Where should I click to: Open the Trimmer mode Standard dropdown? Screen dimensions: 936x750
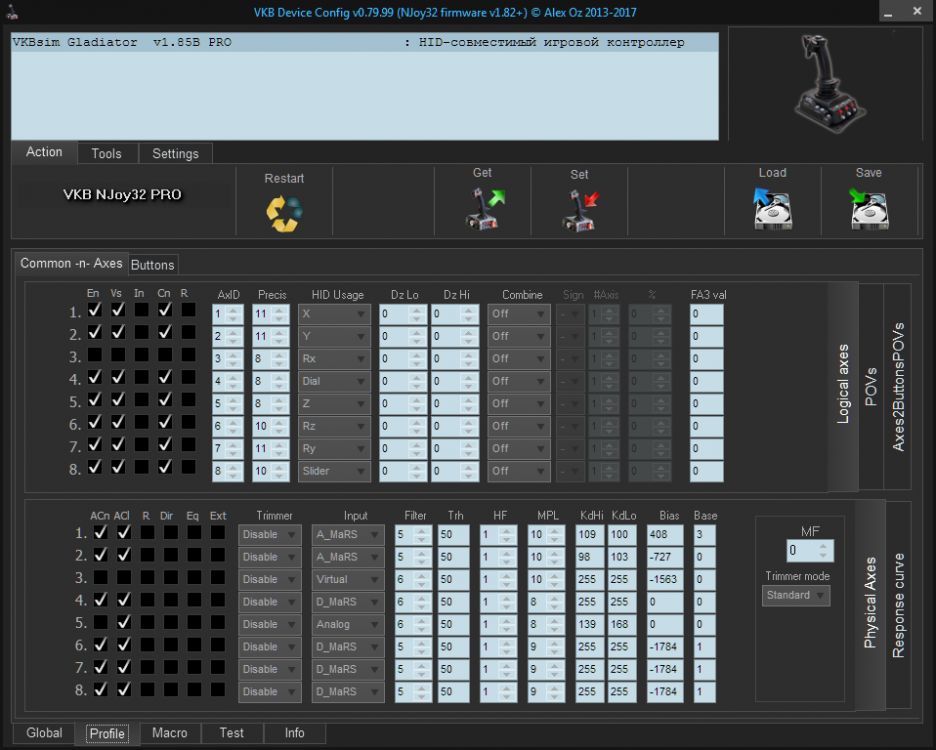pyautogui.click(x=796, y=595)
